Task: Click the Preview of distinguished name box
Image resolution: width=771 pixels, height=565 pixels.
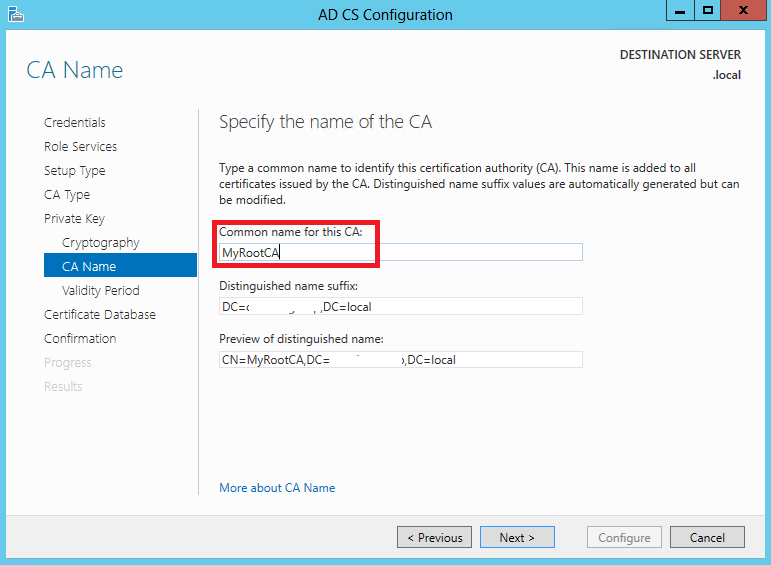Action: 401,359
